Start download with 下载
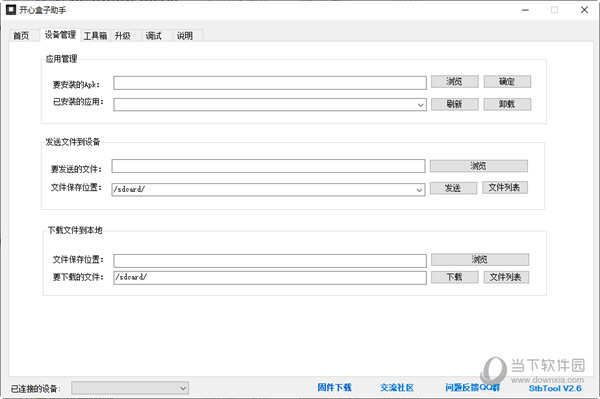The image size is (600, 399). coord(455,277)
